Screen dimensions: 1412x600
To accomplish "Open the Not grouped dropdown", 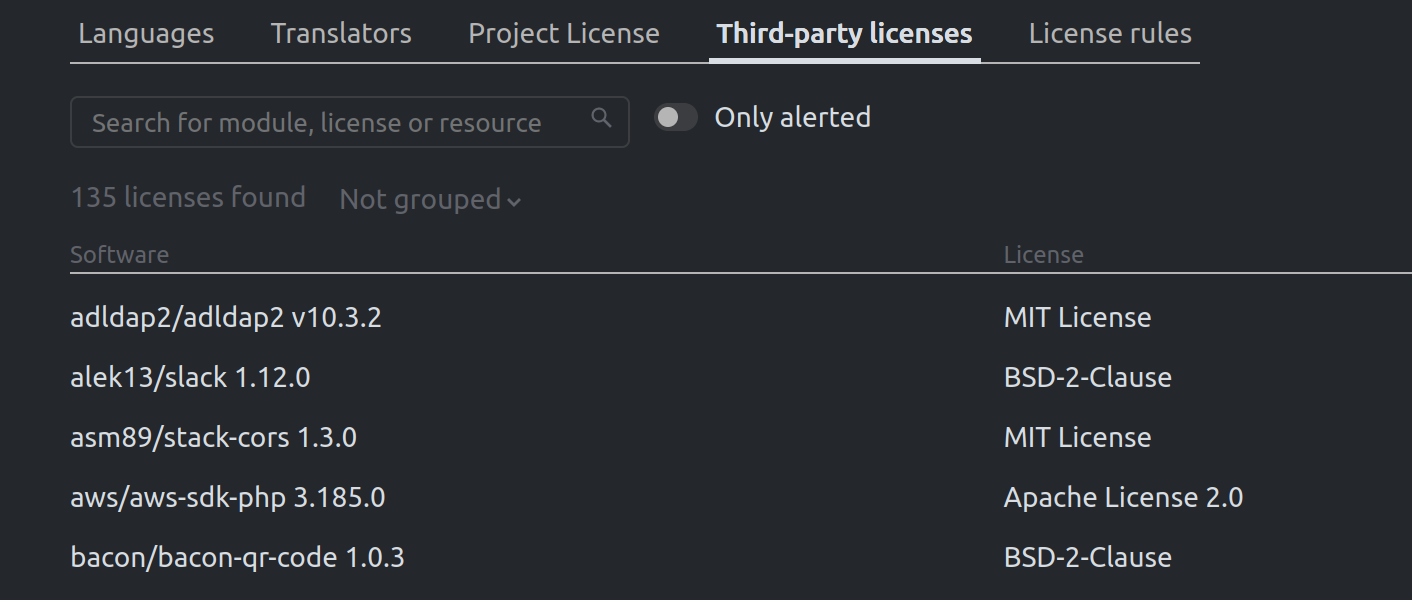I will (430, 200).
